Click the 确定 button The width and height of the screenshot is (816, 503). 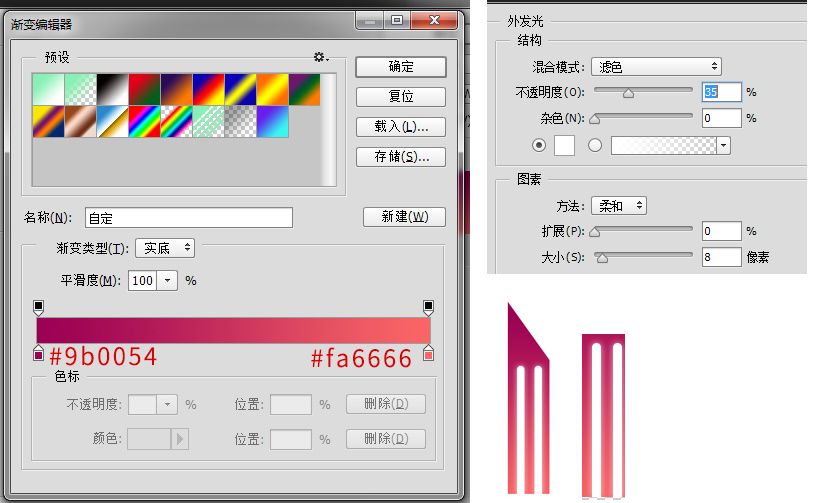pyautogui.click(x=401, y=67)
